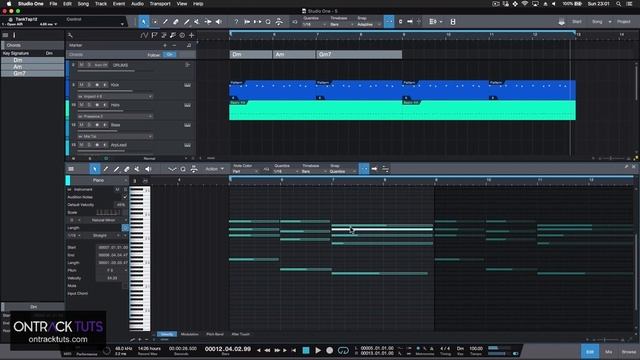
Task: Click the editor hamburger menu icon
Action: click(x=71, y=169)
